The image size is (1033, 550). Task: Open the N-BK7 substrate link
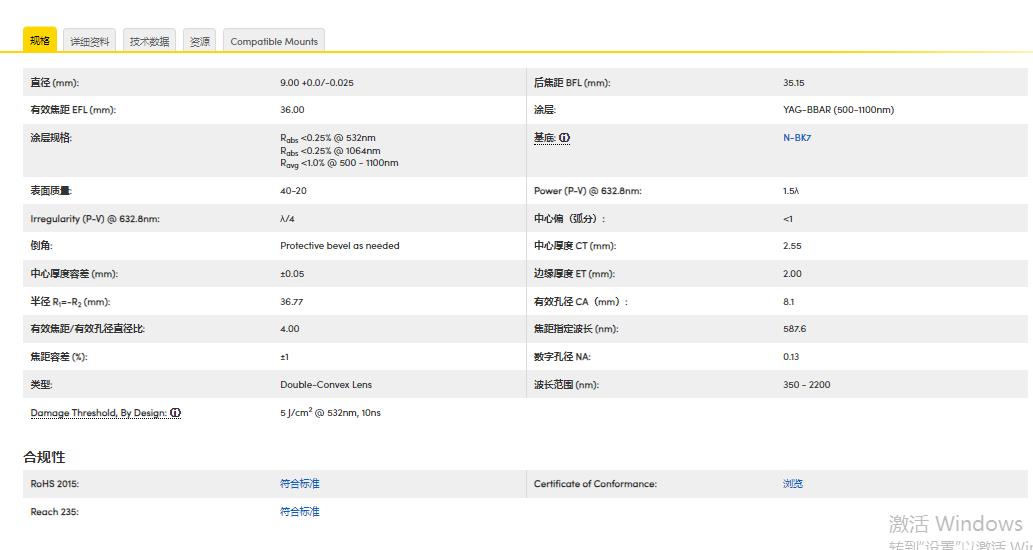click(x=797, y=138)
